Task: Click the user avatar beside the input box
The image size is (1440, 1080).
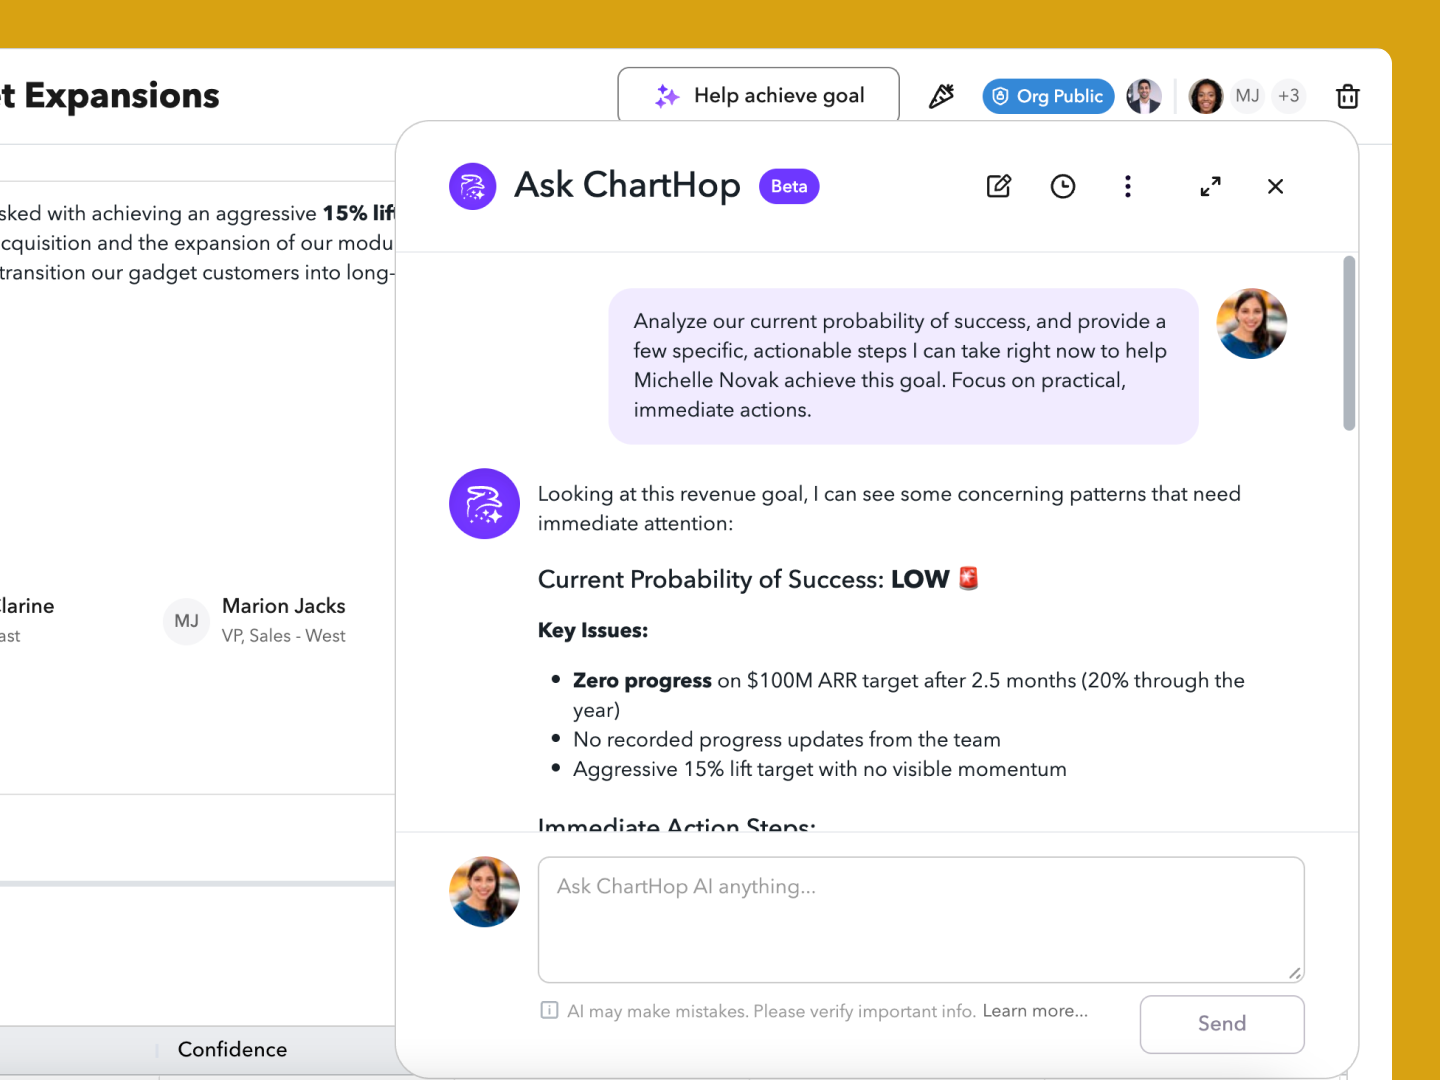Action: [x=484, y=892]
